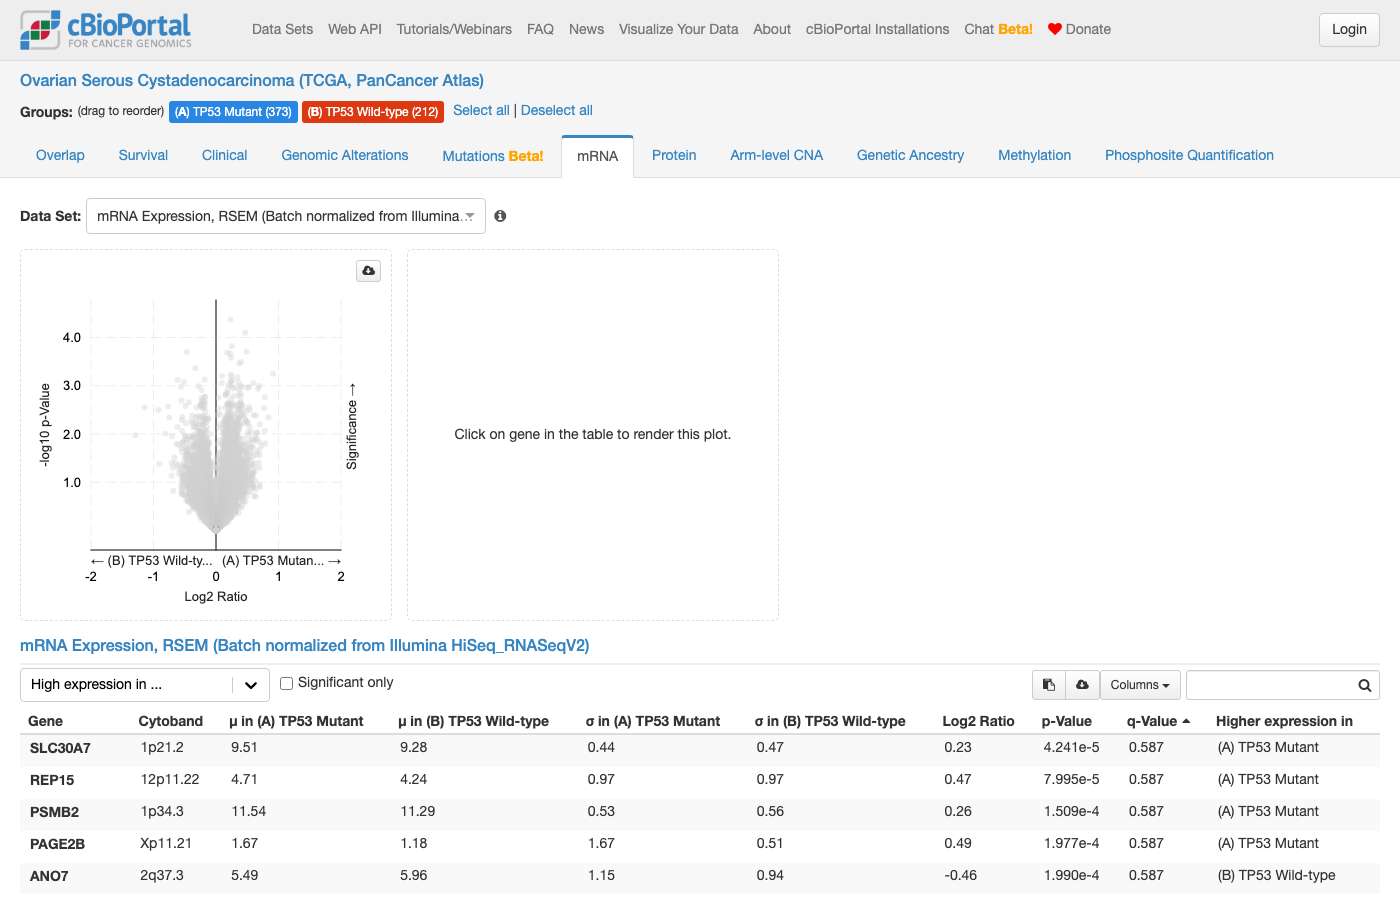Open Tutorials/Webinars page
The image size is (1400, 900).
coord(454,29)
